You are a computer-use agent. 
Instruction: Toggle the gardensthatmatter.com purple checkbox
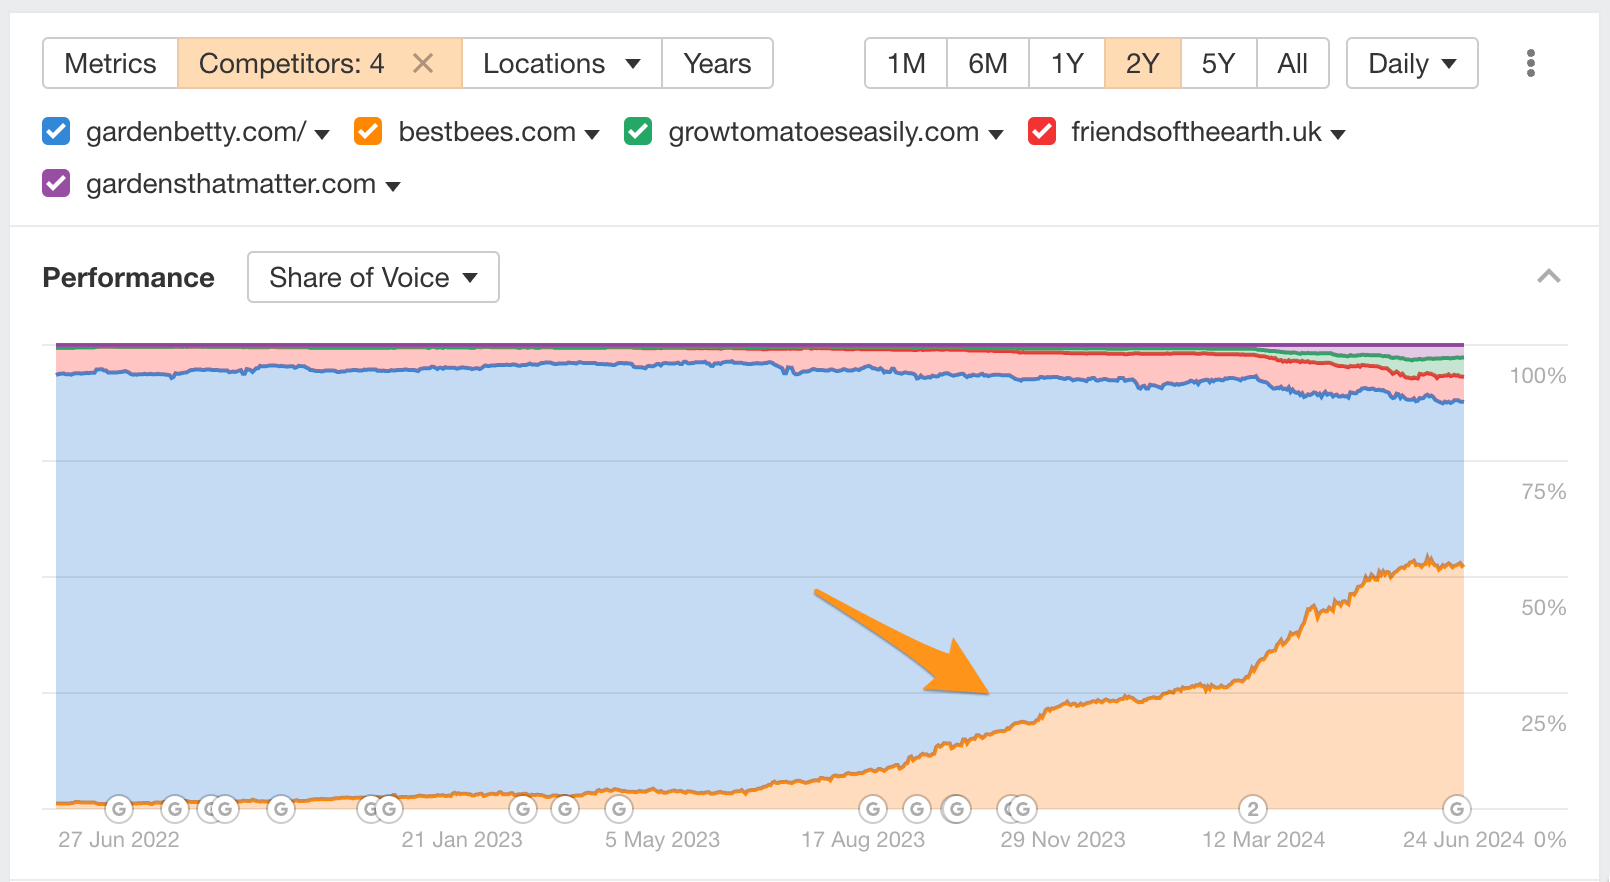56,184
